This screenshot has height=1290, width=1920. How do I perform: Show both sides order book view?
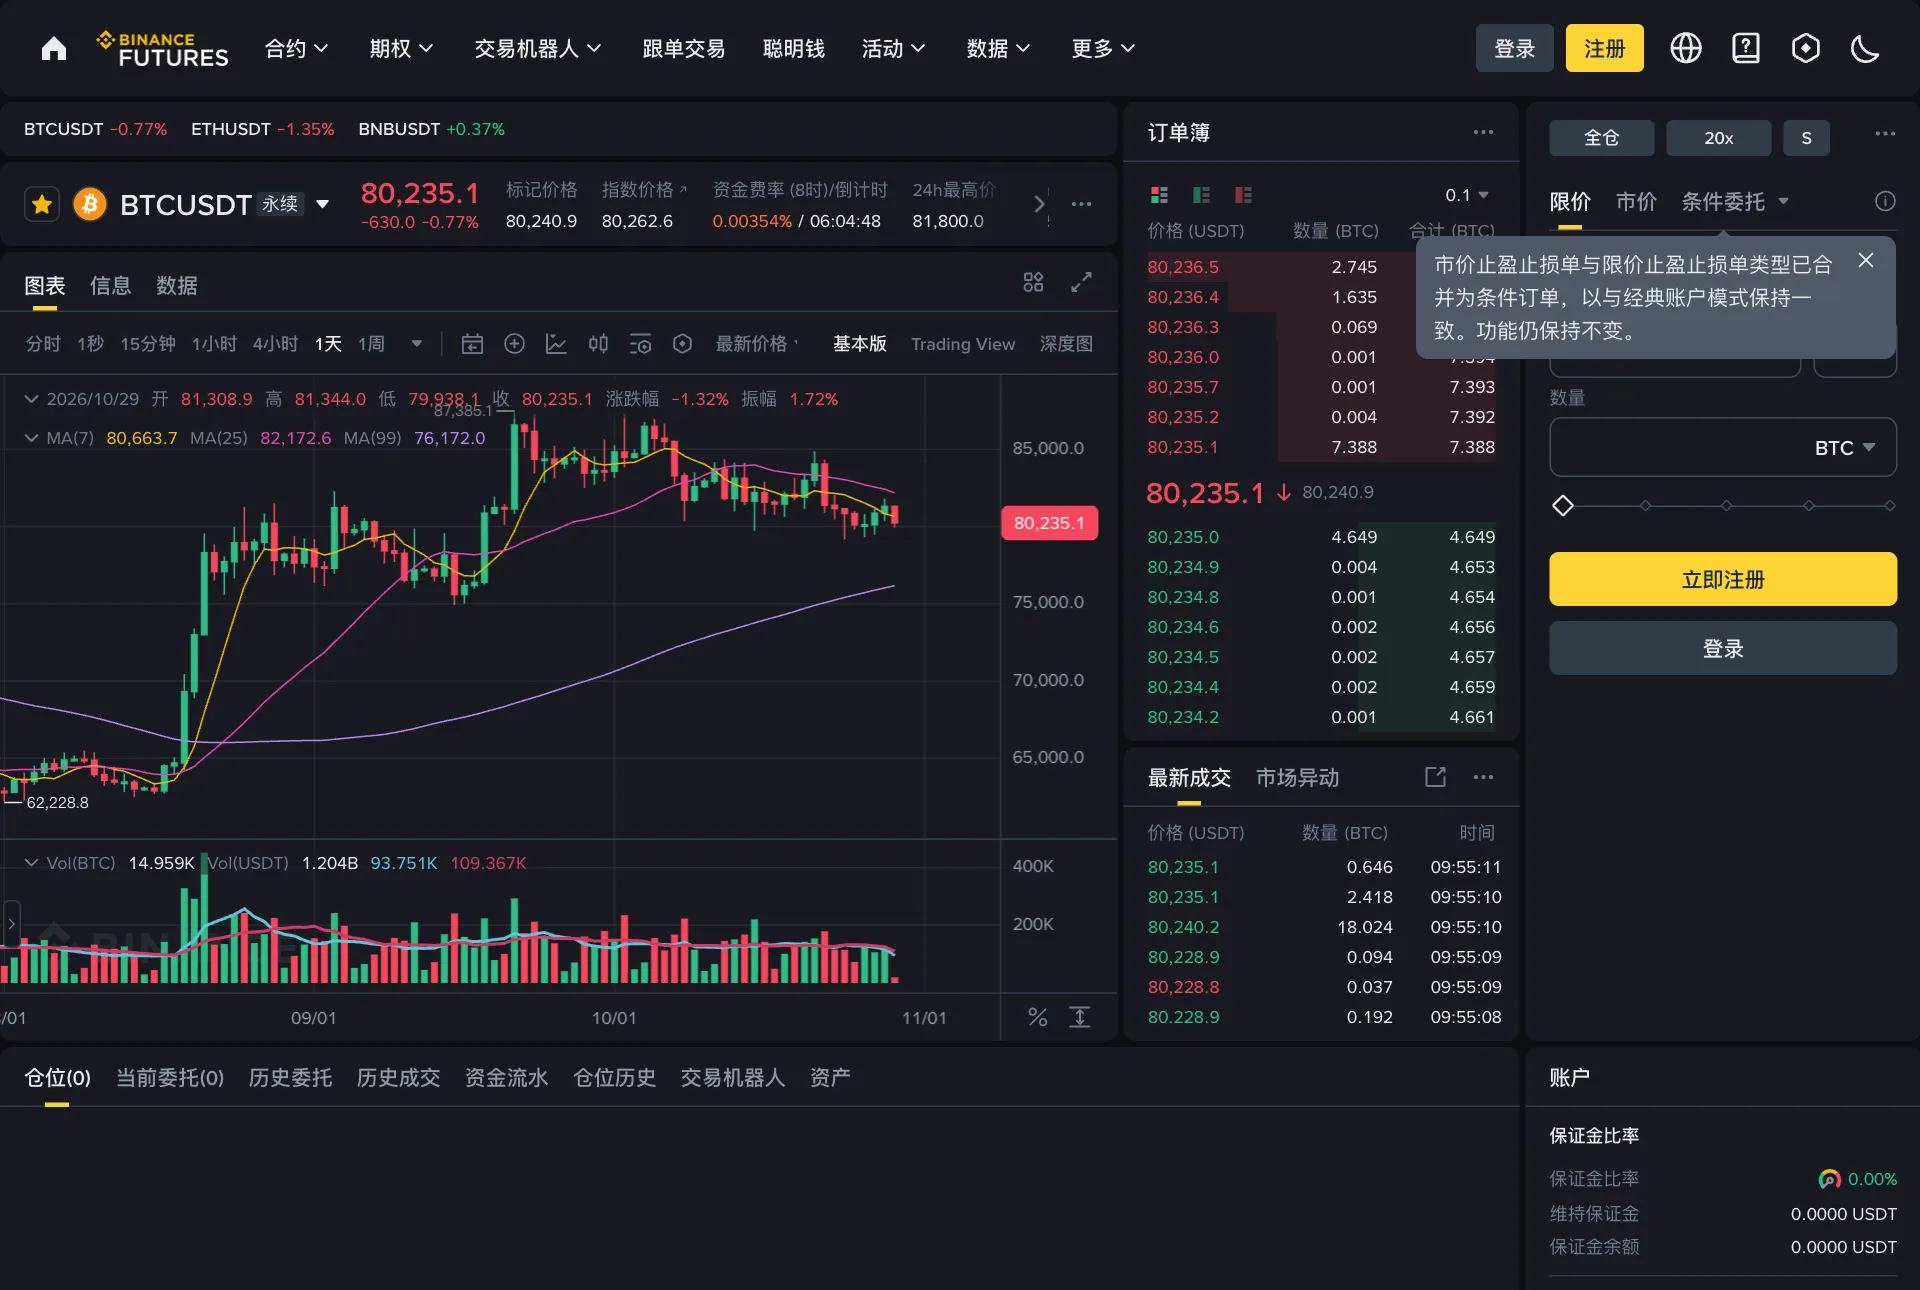[x=1159, y=195]
